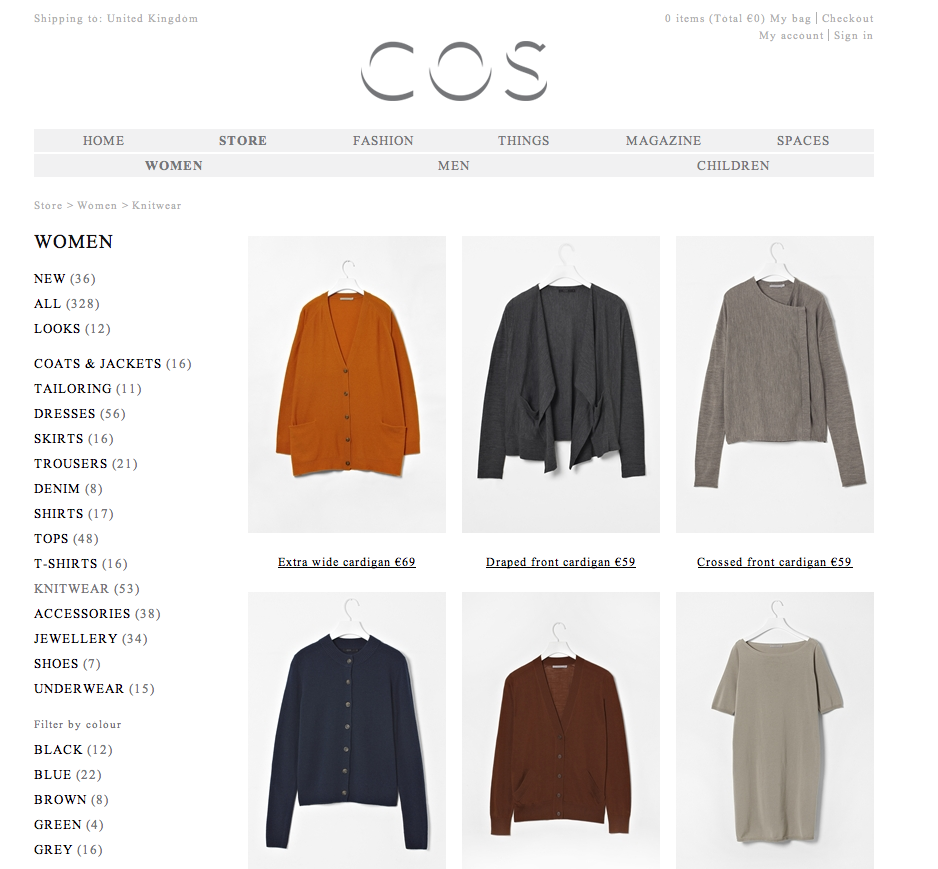Filter by colour BLUE (22)
Screen dimensions: 938x869
click(68, 775)
